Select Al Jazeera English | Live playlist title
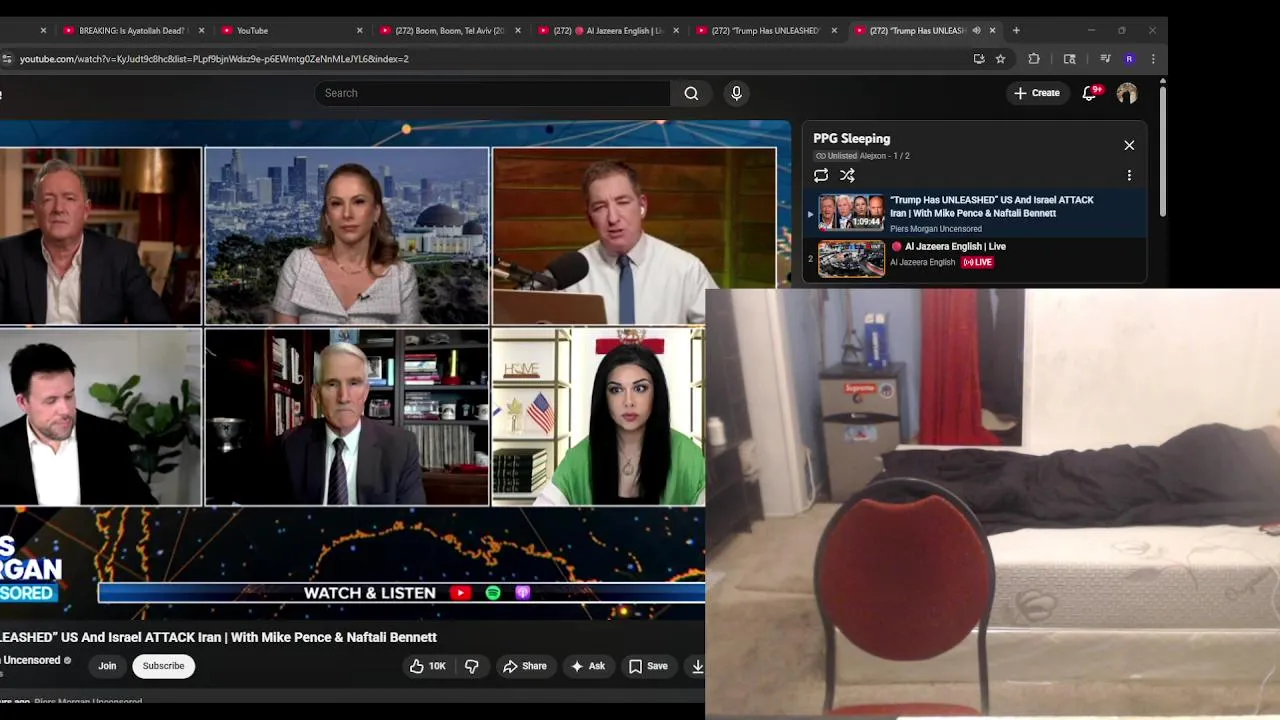This screenshot has height=720, width=1280. (x=955, y=246)
